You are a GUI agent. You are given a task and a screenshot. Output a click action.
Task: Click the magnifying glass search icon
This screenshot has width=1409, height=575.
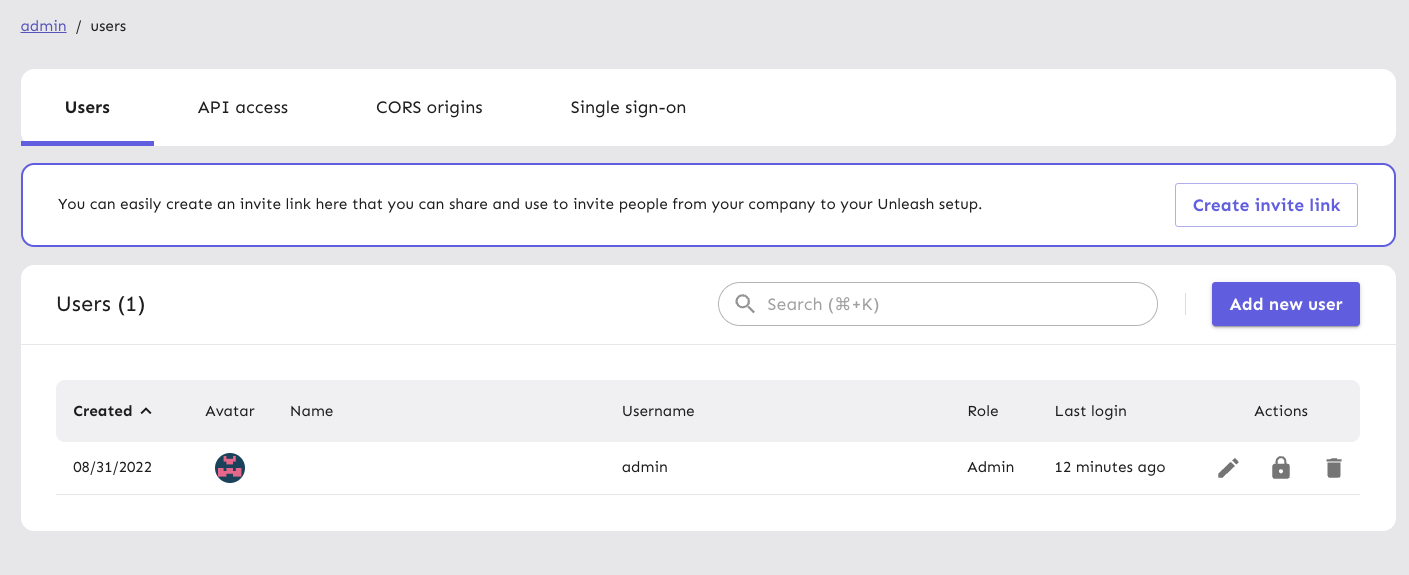(745, 304)
